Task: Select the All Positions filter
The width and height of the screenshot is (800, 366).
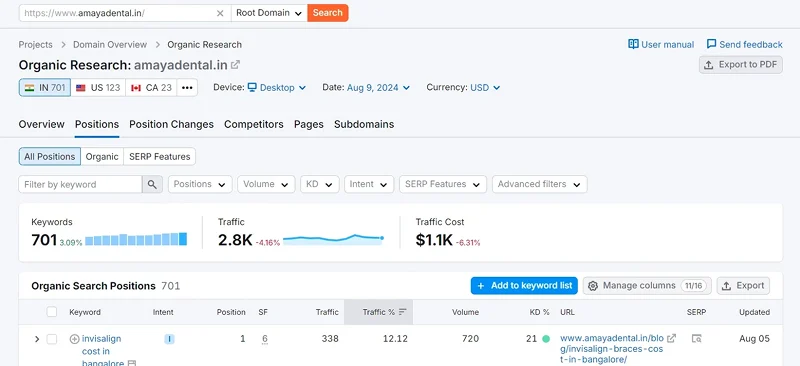Action: point(50,157)
